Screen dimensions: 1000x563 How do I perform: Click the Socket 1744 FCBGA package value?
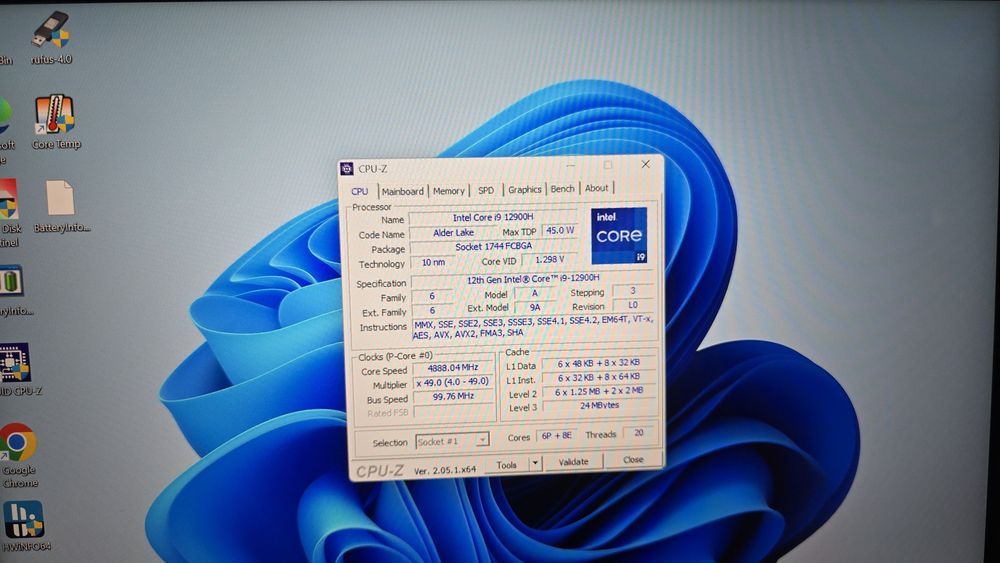(493, 247)
